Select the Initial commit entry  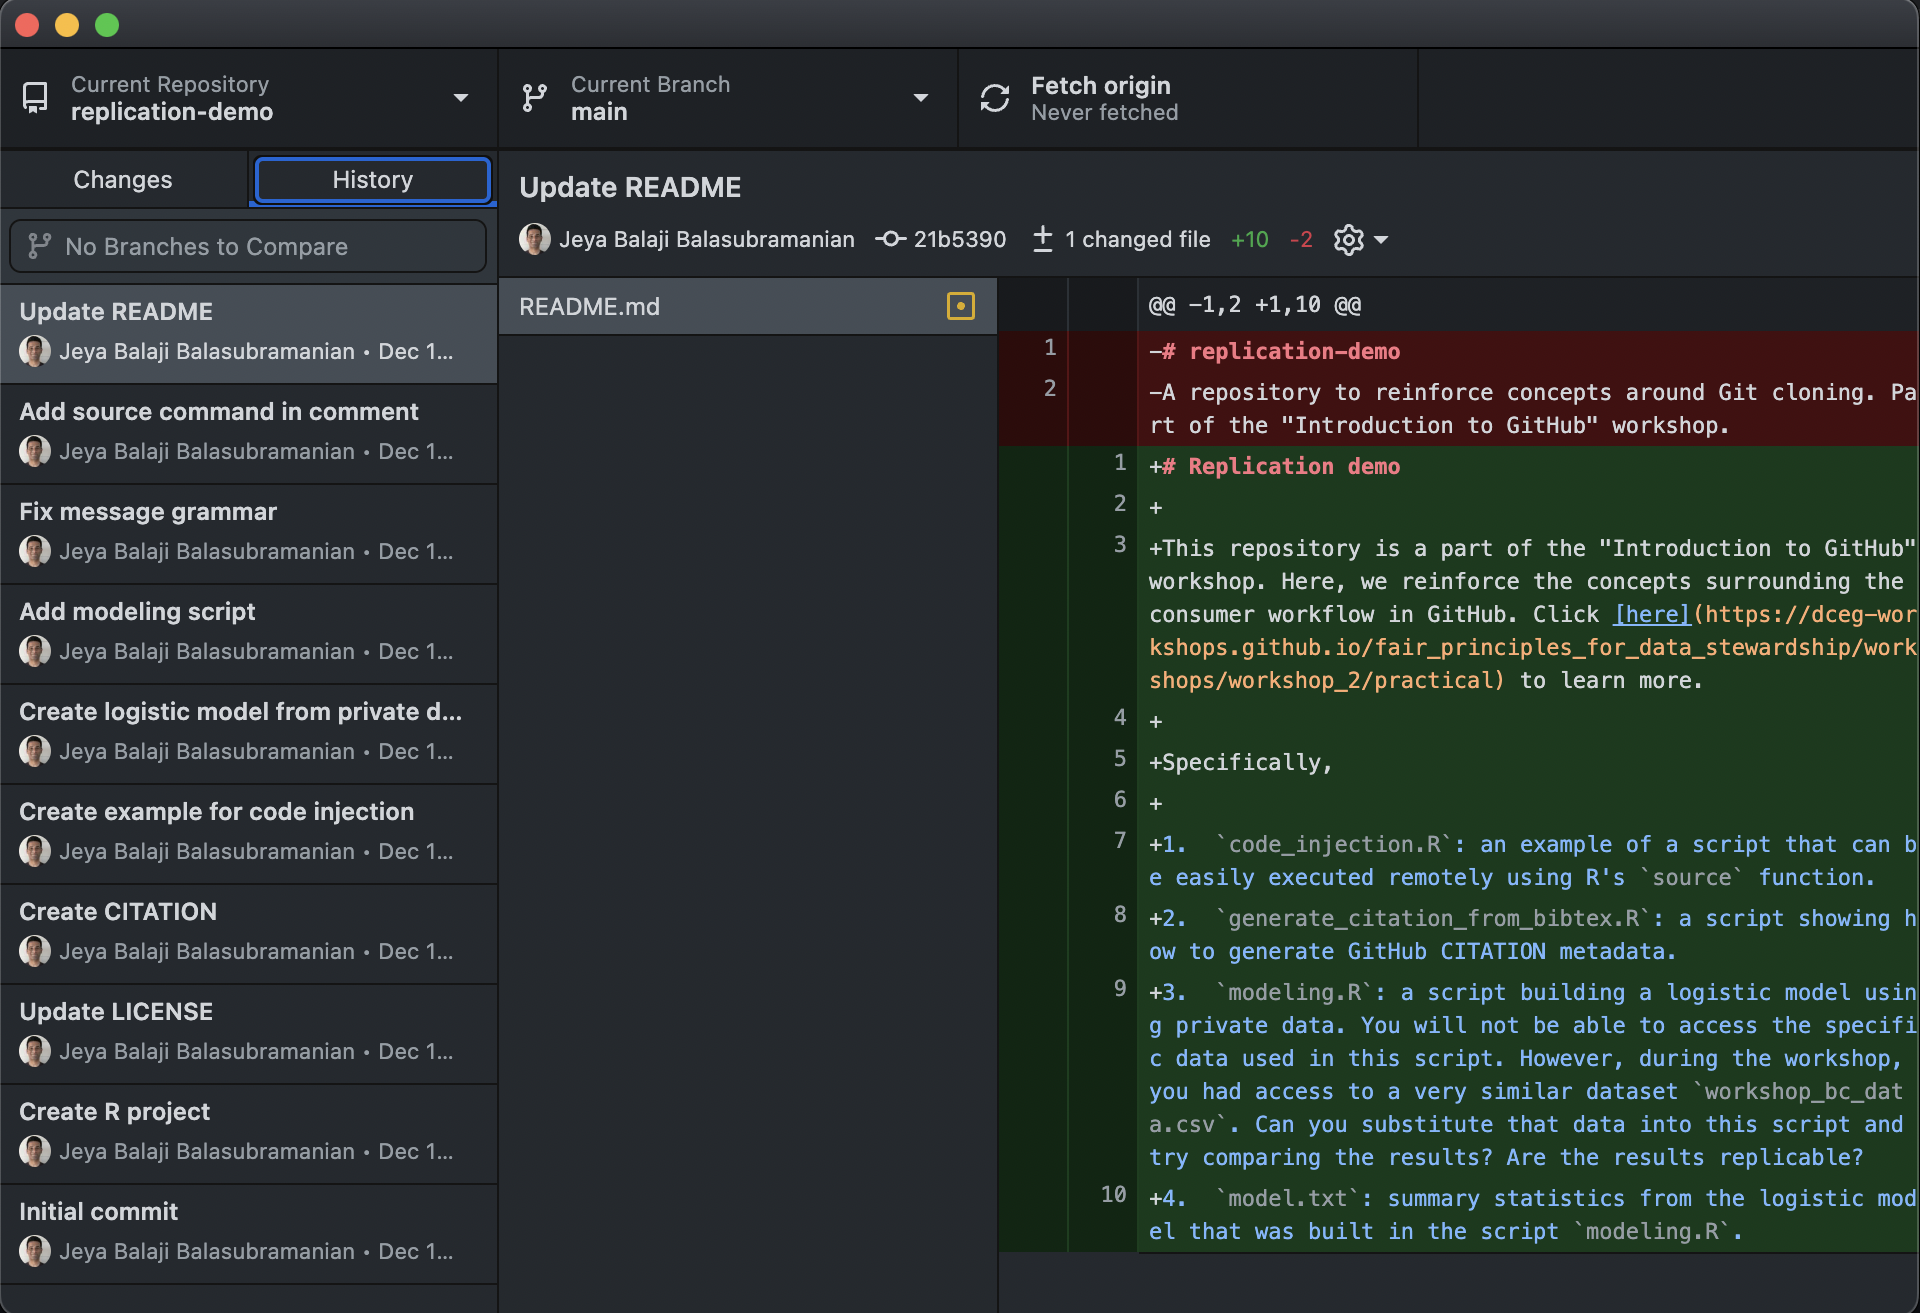tap(249, 1234)
